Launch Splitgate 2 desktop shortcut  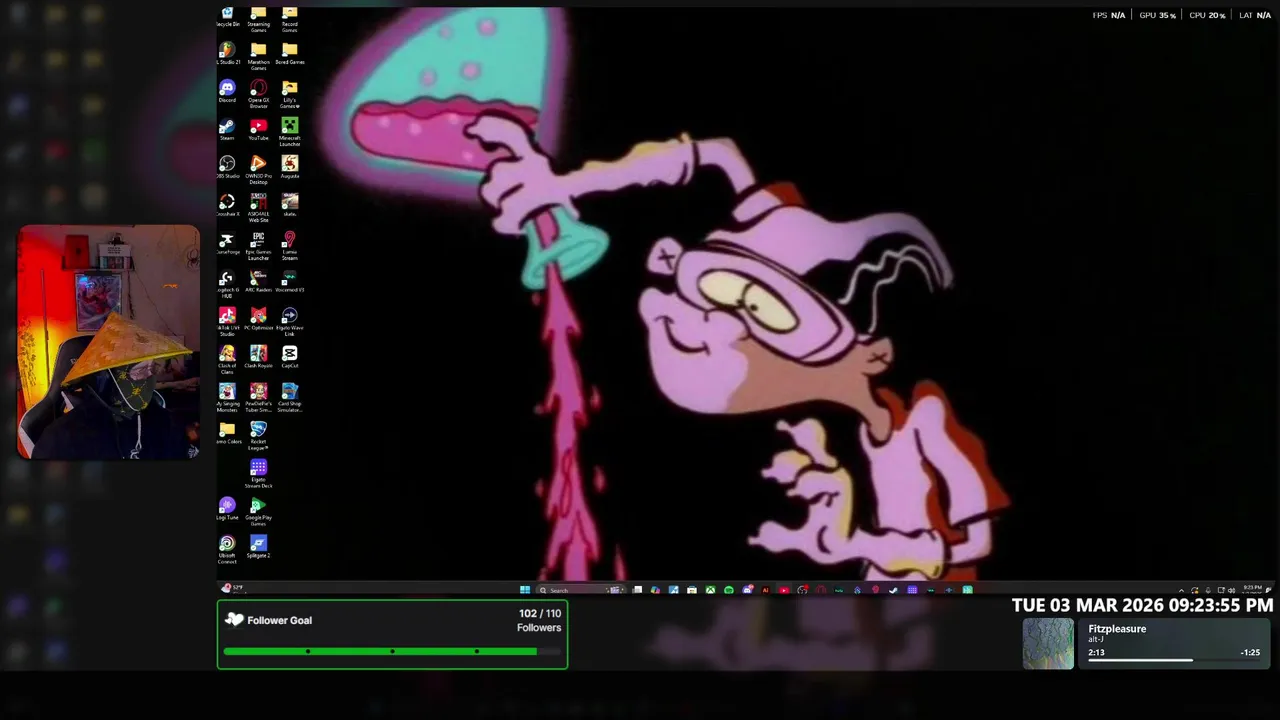[258, 547]
